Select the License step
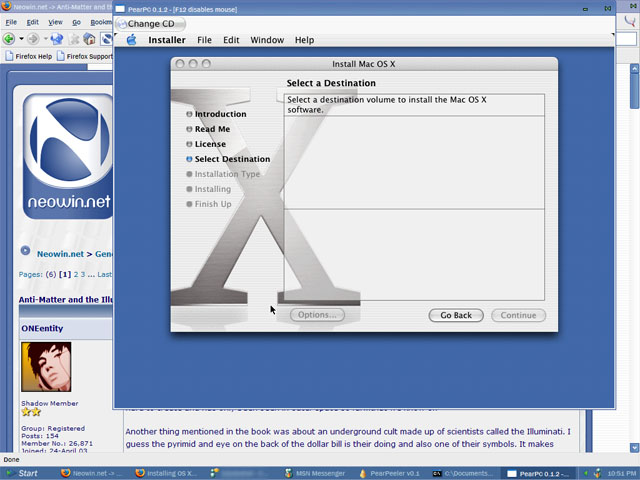640x480 pixels. pyautogui.click(x=206, y=144)
